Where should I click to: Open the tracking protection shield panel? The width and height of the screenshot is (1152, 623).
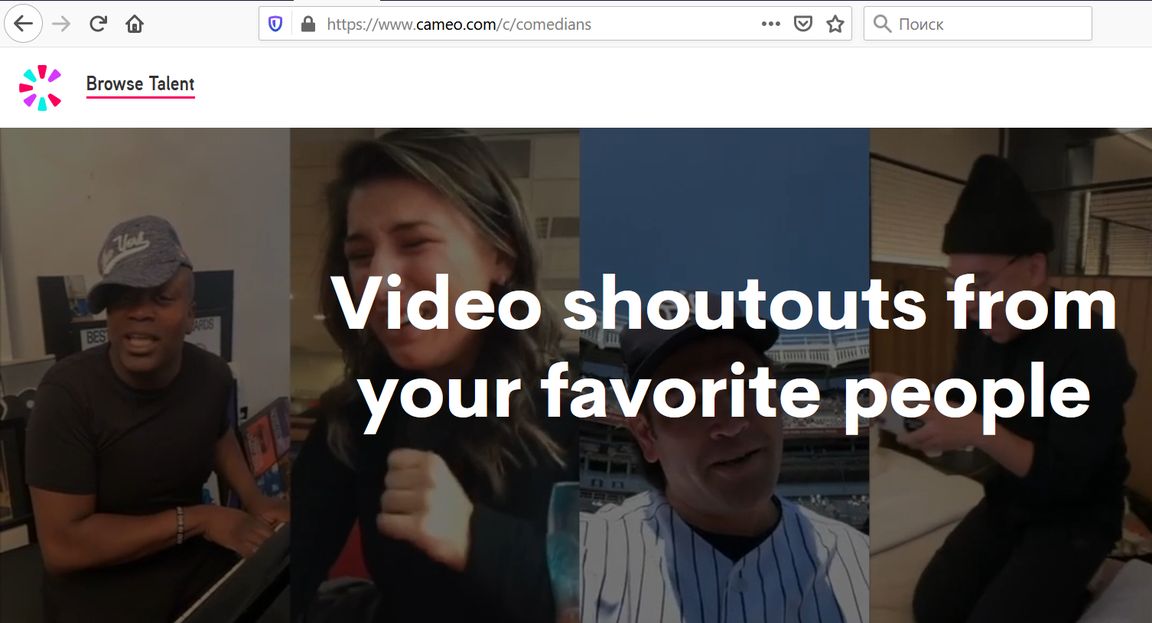(276, 24)
